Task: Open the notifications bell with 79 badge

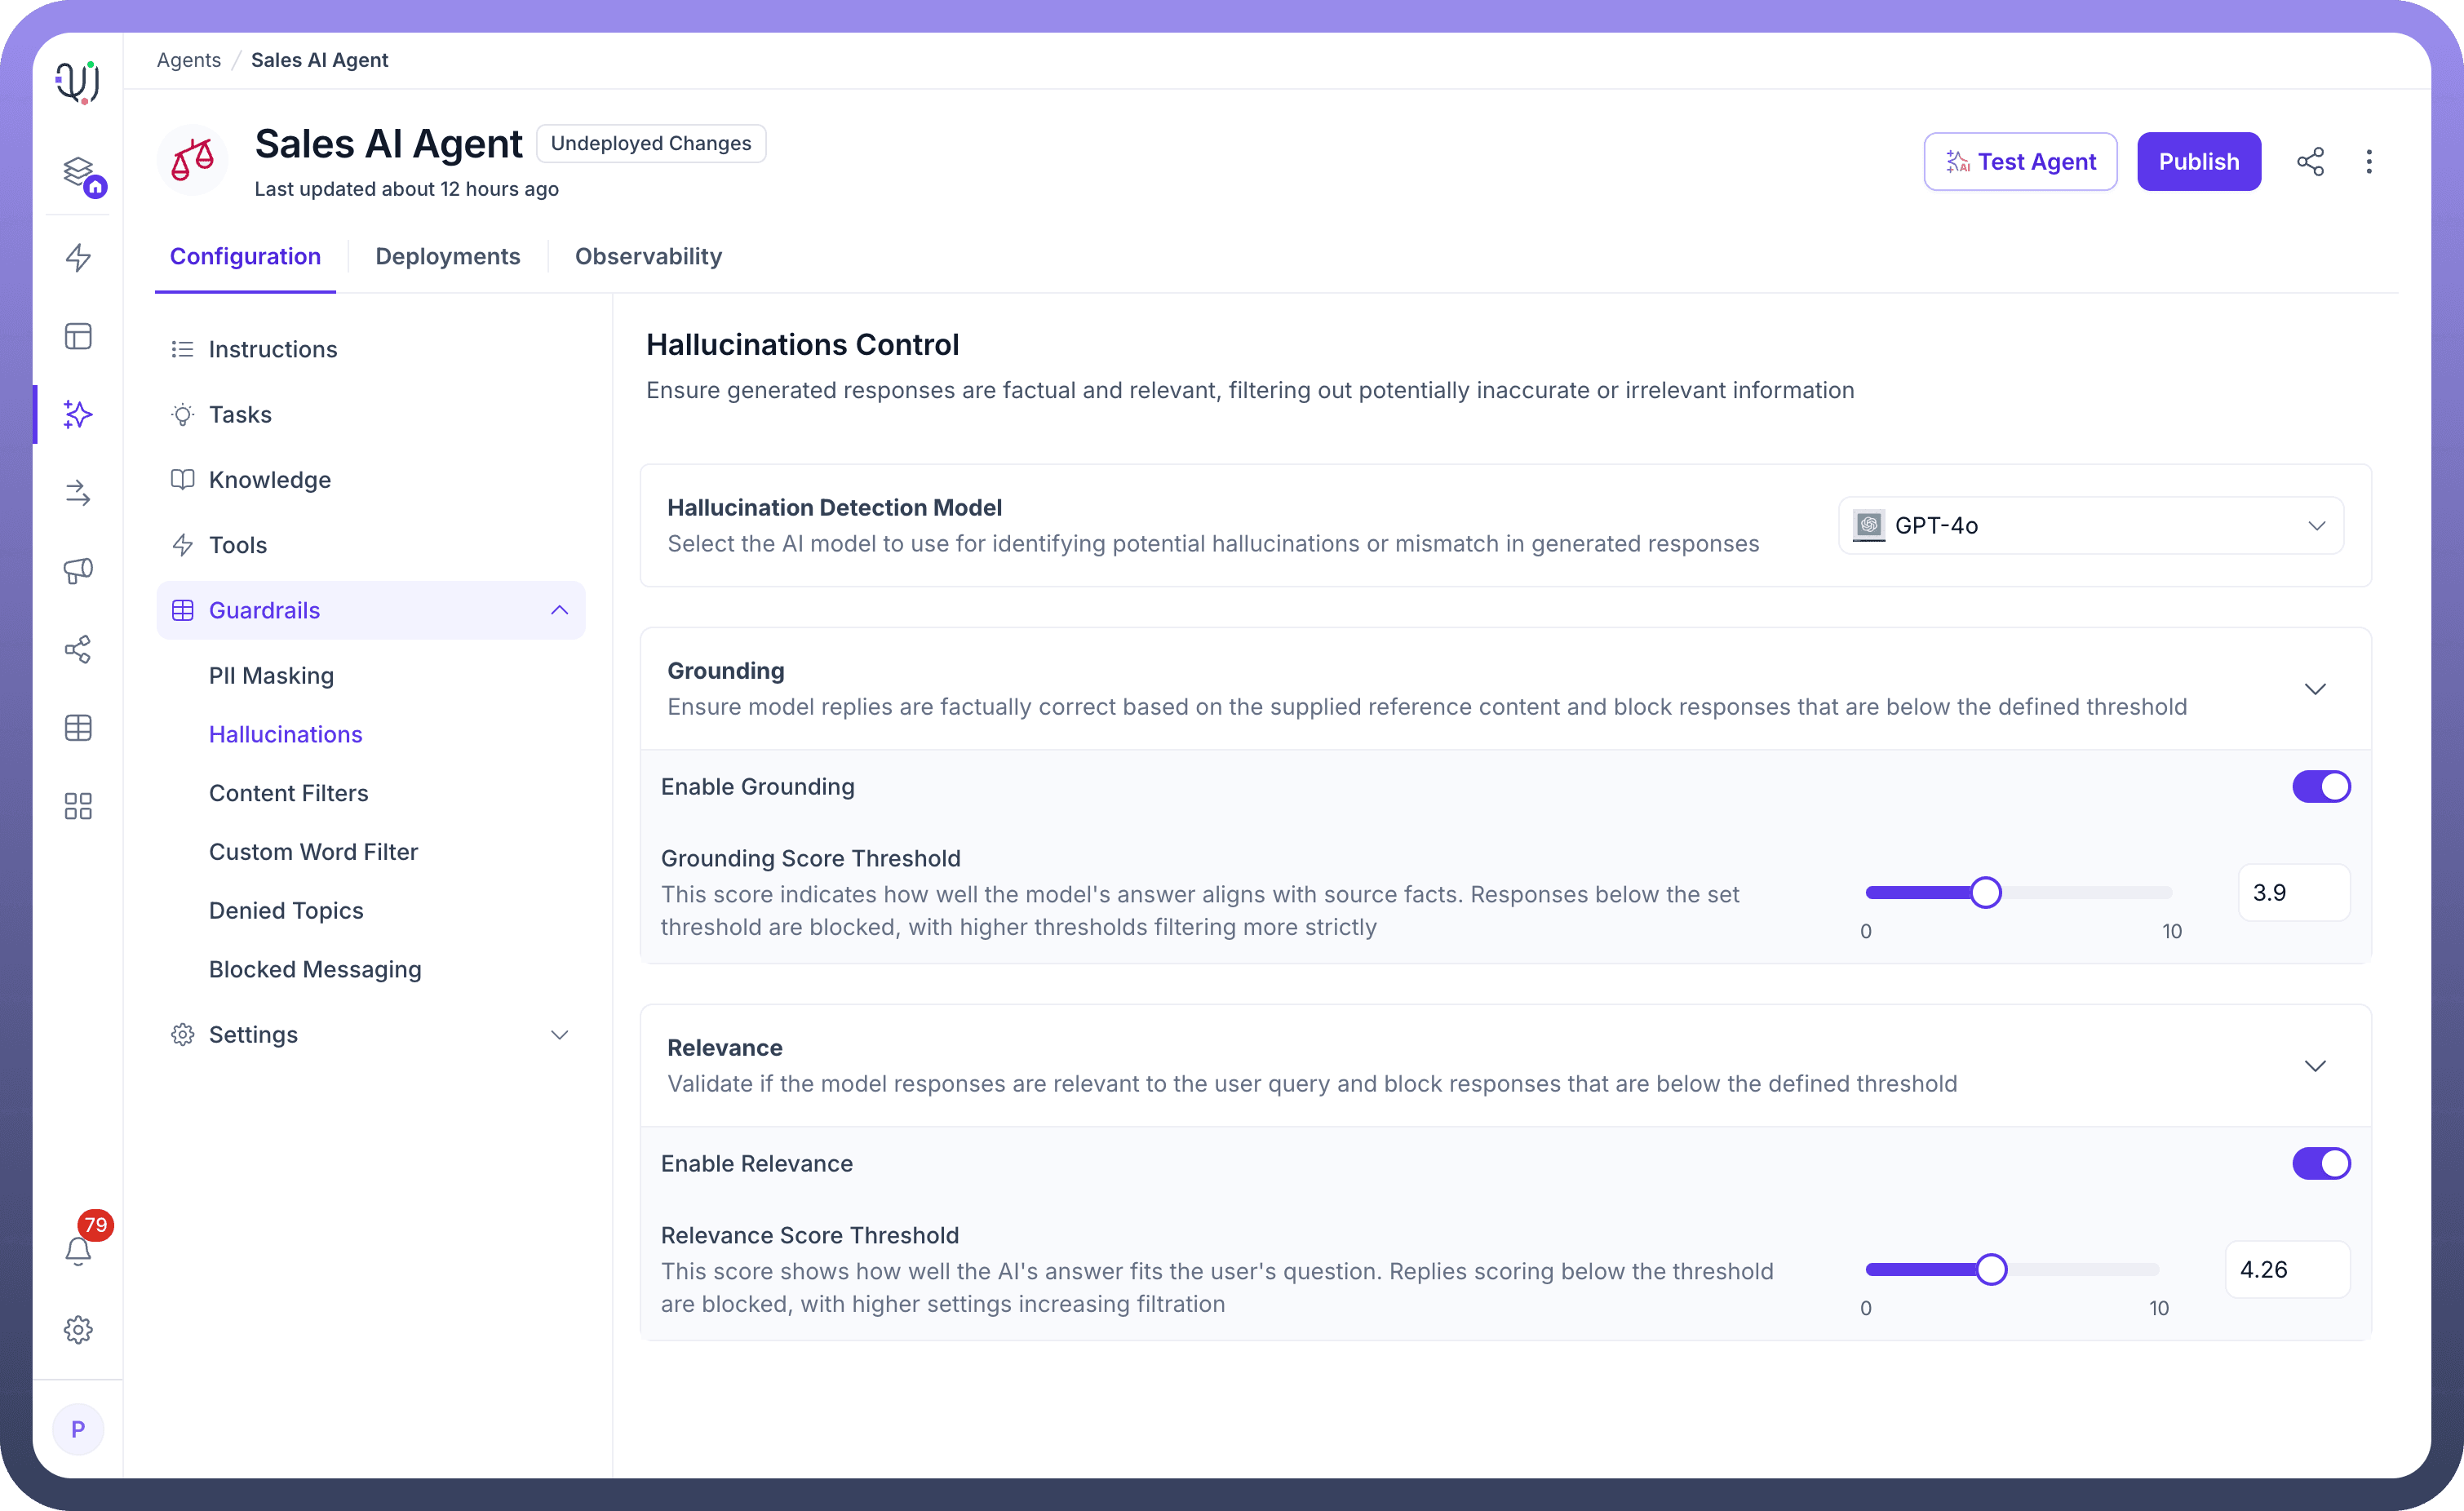Action: [78, 1250]
